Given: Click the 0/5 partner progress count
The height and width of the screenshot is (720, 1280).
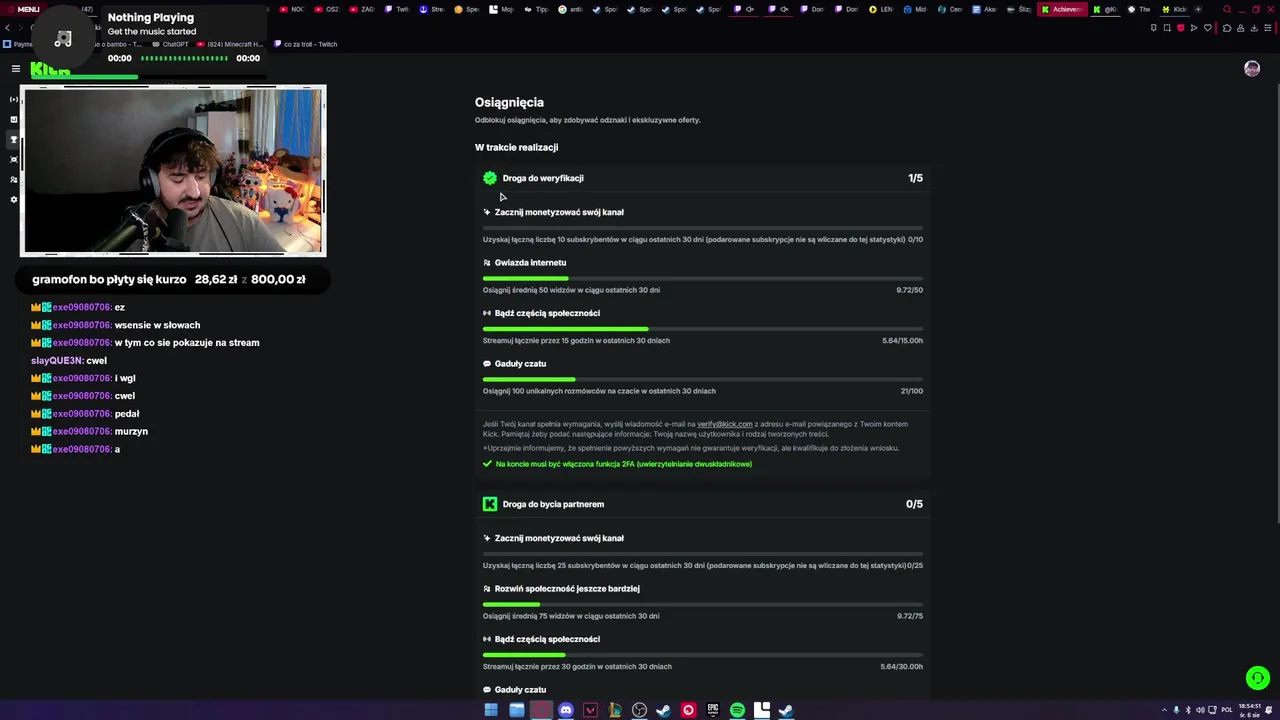Looking at the screenshot, I should pyautogui.click(x=914, y=504).
